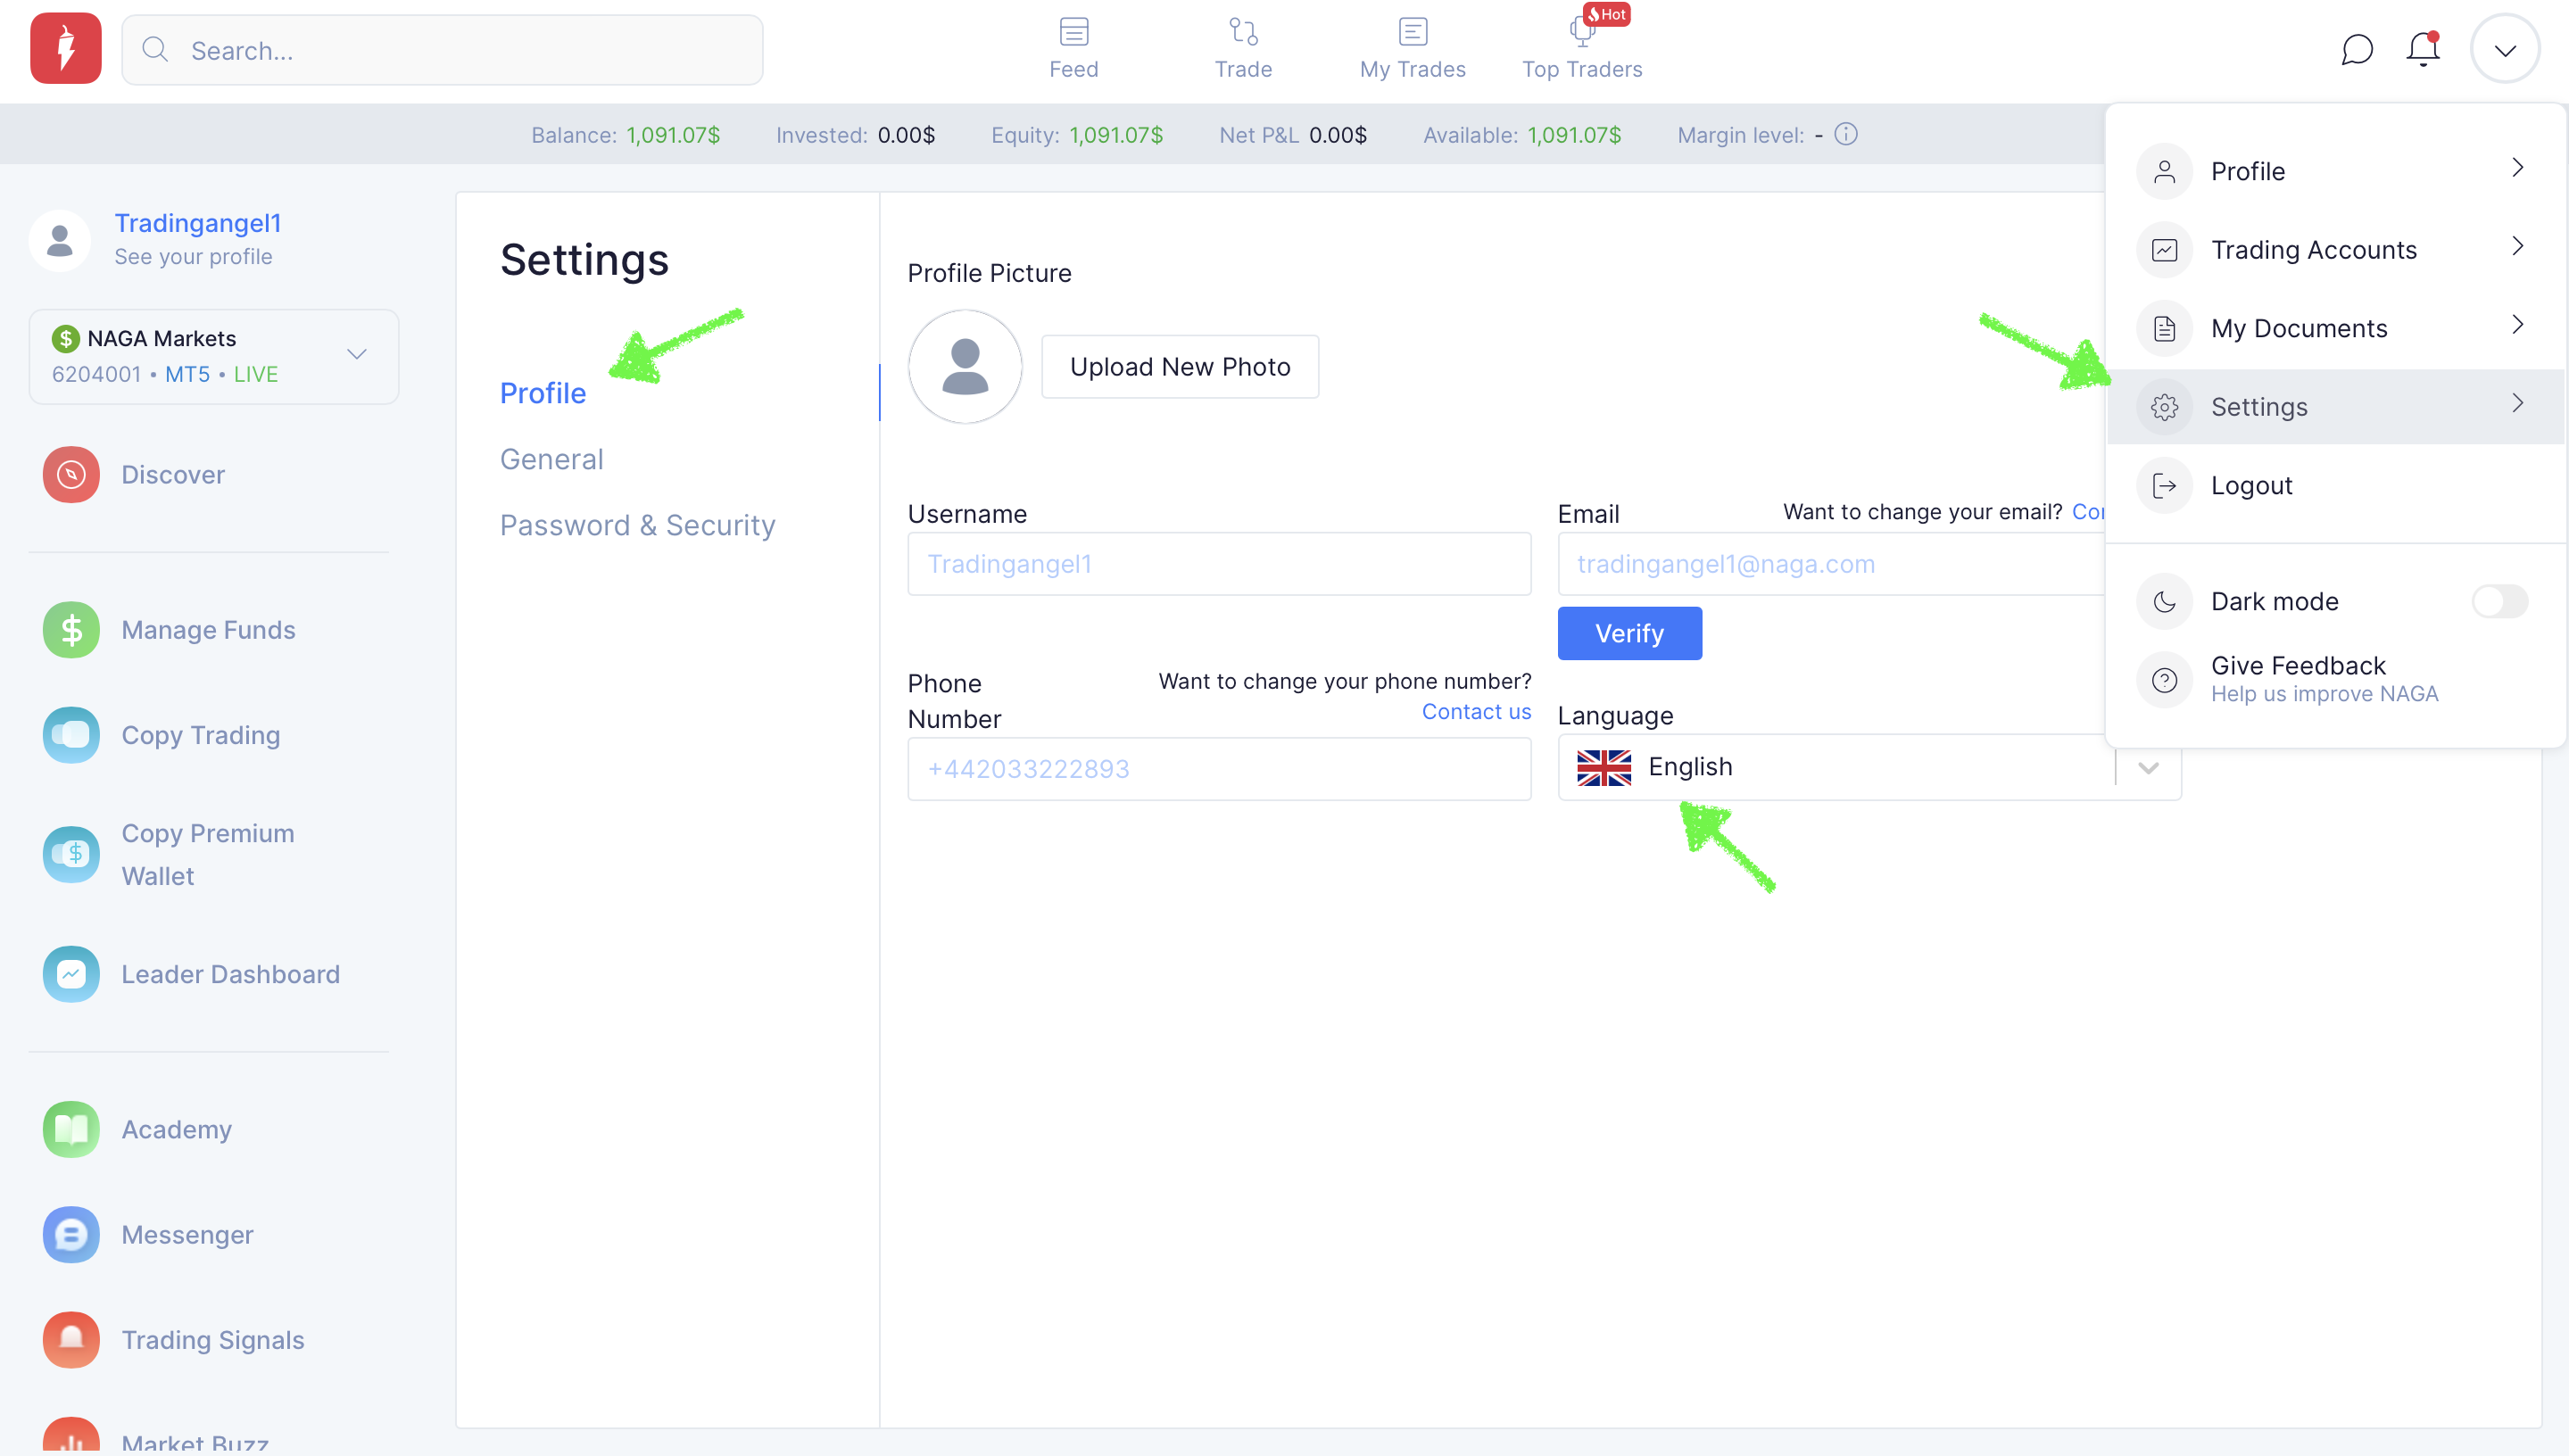Switch to Password & Security settings tab
Image resolution: width=2569 pixels, height=1456 pixels.
637,525
